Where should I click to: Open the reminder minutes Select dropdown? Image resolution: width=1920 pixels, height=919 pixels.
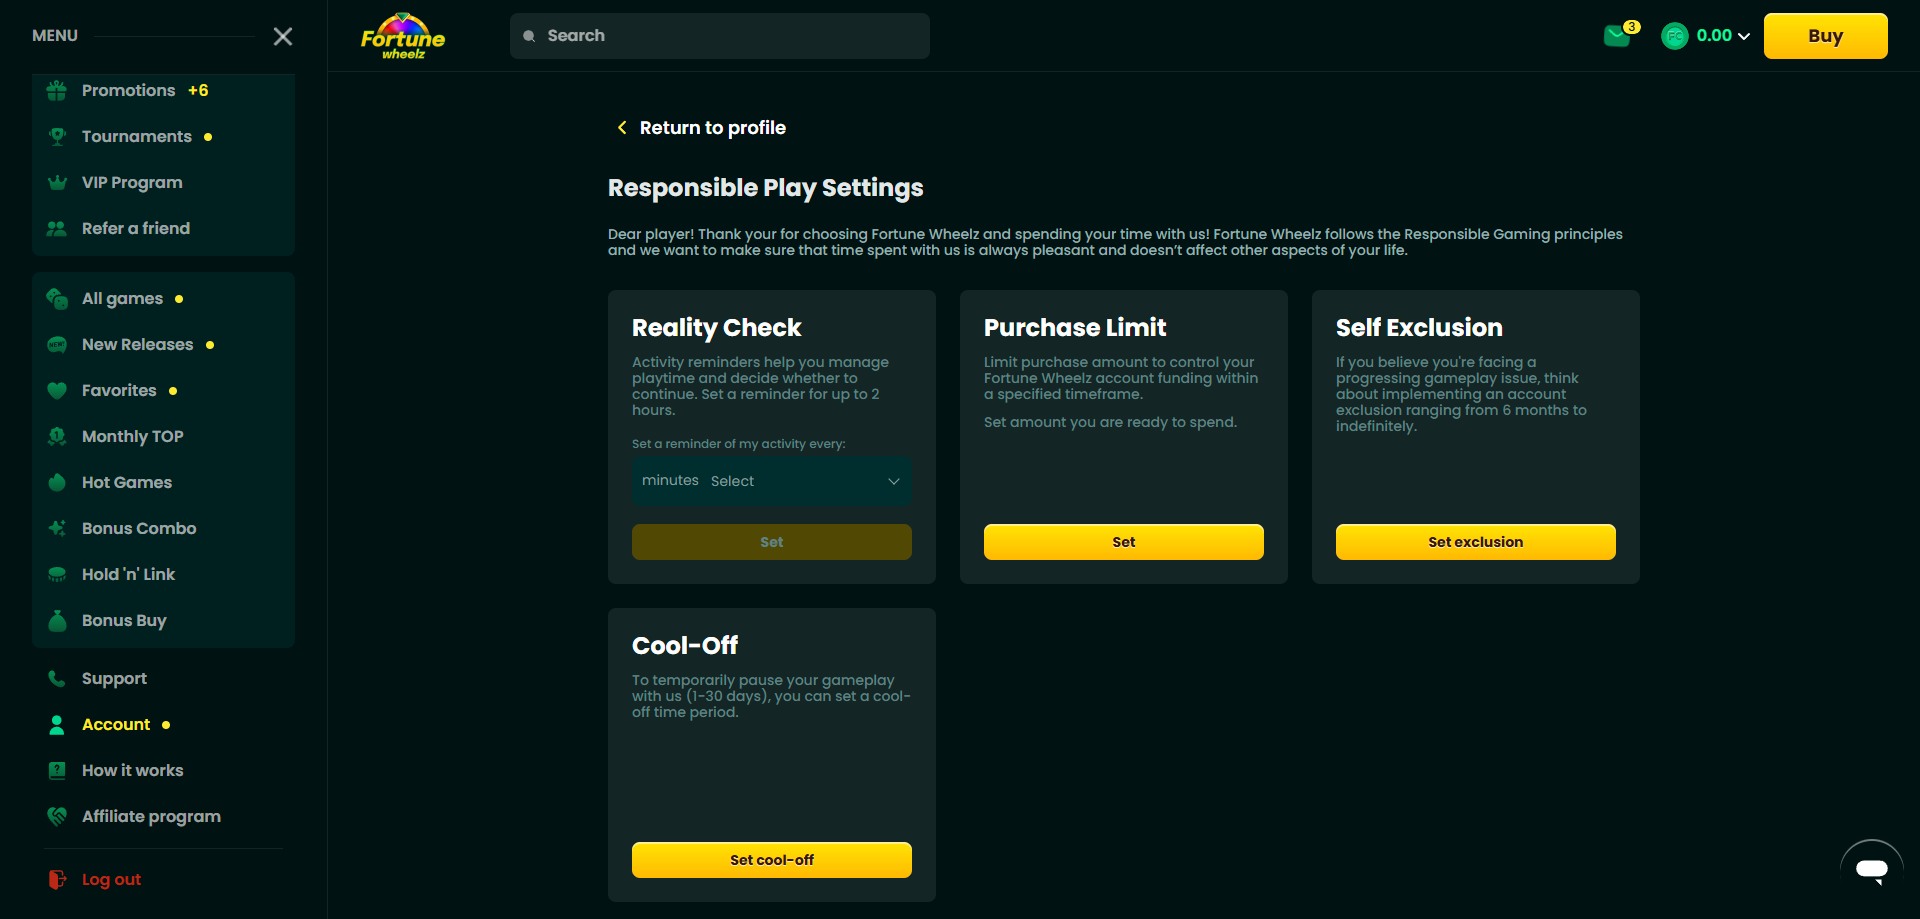[x=771, y=481]
